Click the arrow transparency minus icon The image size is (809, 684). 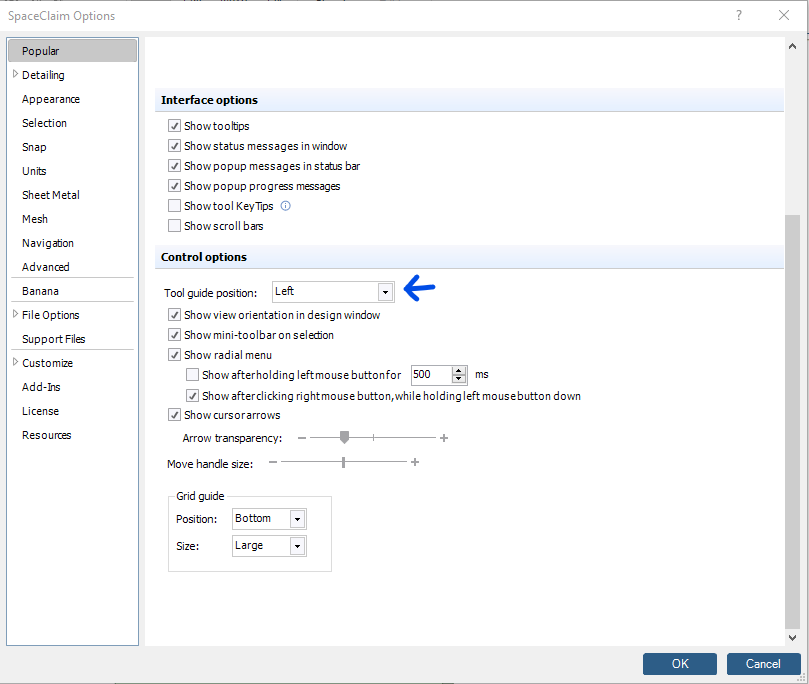[302, 438]
